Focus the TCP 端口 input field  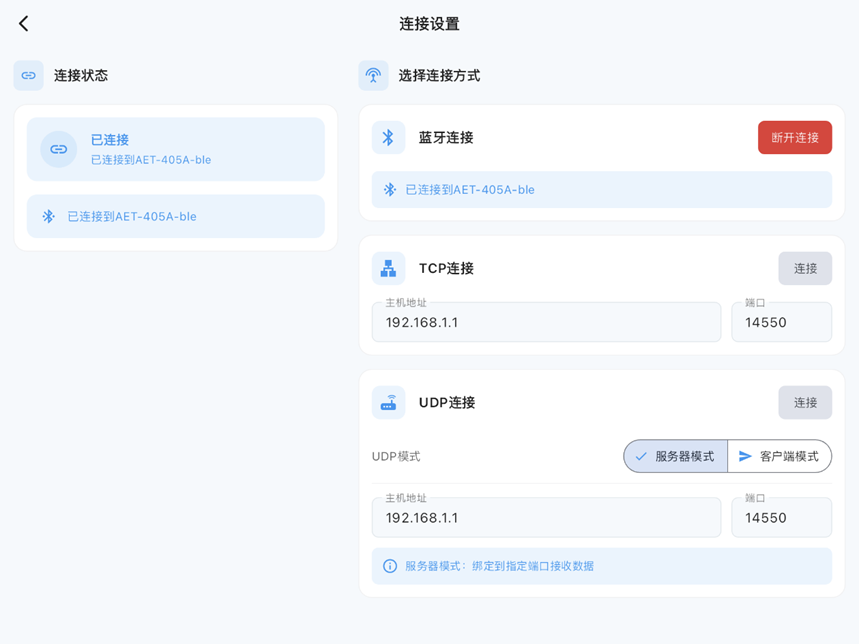781,323
